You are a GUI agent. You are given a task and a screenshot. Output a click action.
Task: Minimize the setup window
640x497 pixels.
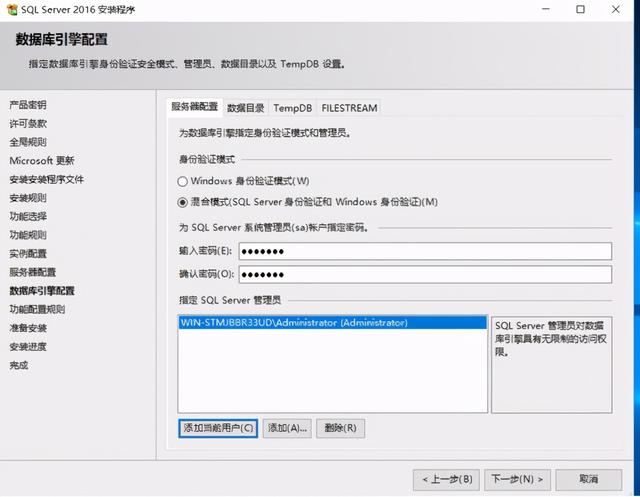click(x=546, y=9)
